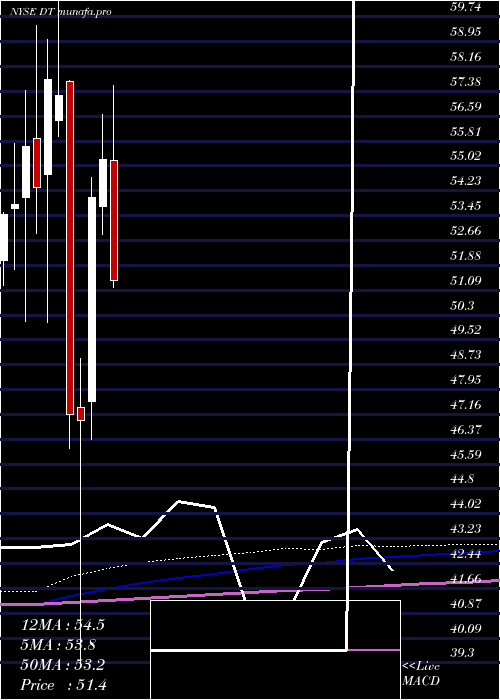Image resolution: width=500 pixels, height=700 pixels.
Task: Click the small red candle near 47.16
Action: coord(81,414)
